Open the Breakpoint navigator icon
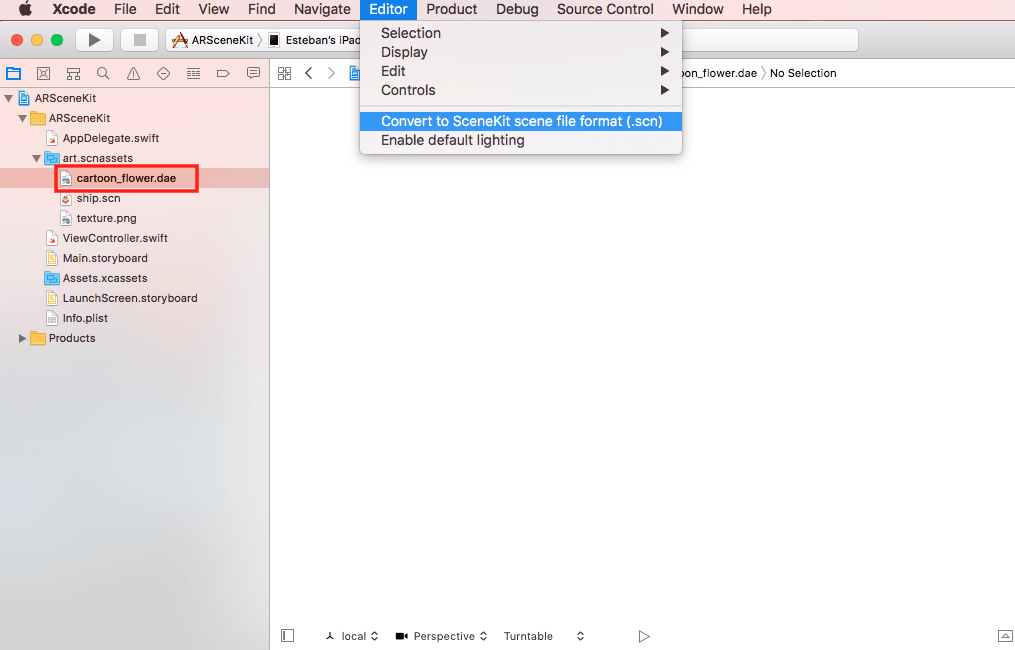Screen dimensions: 1015x650 223,73
